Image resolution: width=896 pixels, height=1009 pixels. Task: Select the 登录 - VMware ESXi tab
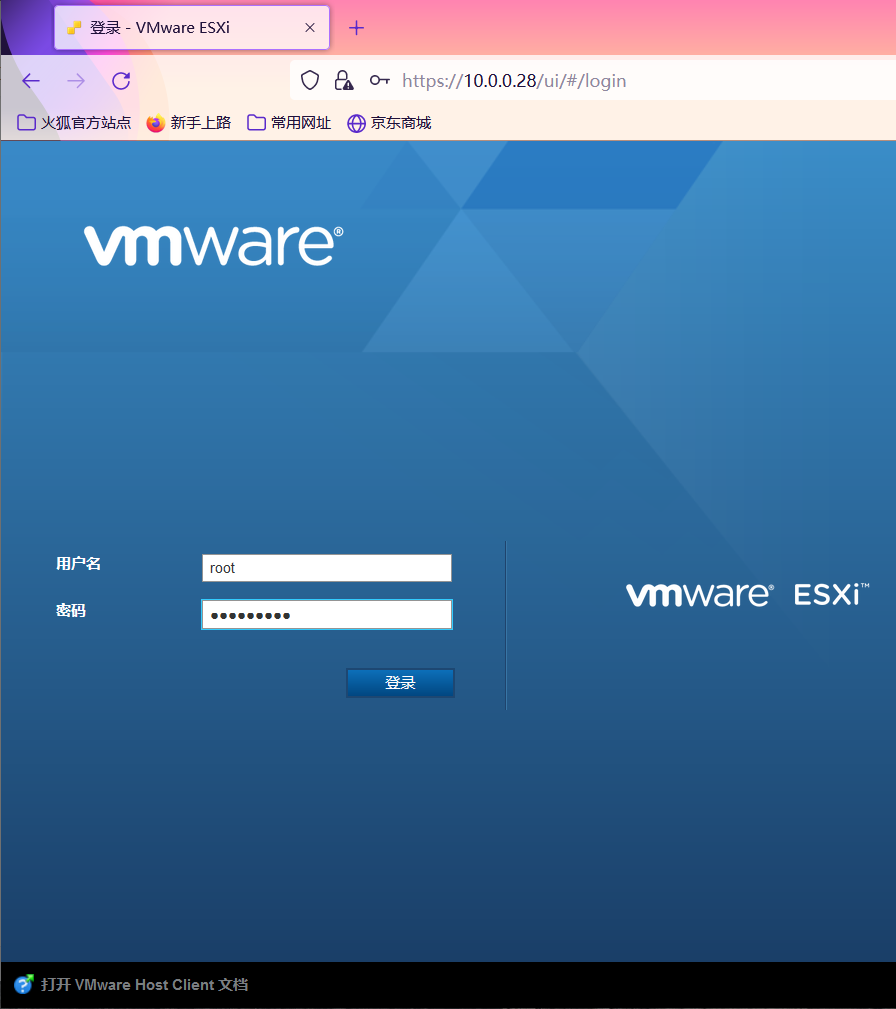tap(192, 28)
